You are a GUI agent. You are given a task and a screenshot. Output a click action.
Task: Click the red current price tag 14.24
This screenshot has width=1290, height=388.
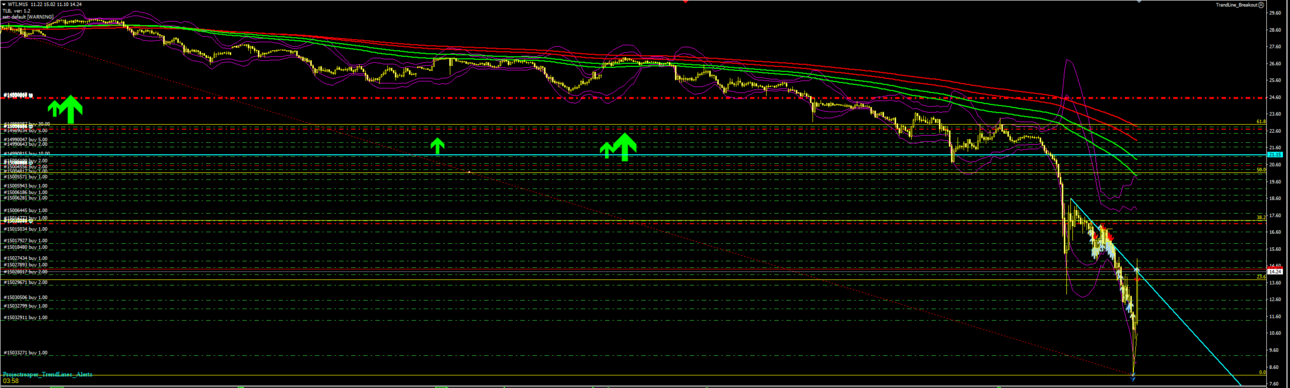[1275, 271]
